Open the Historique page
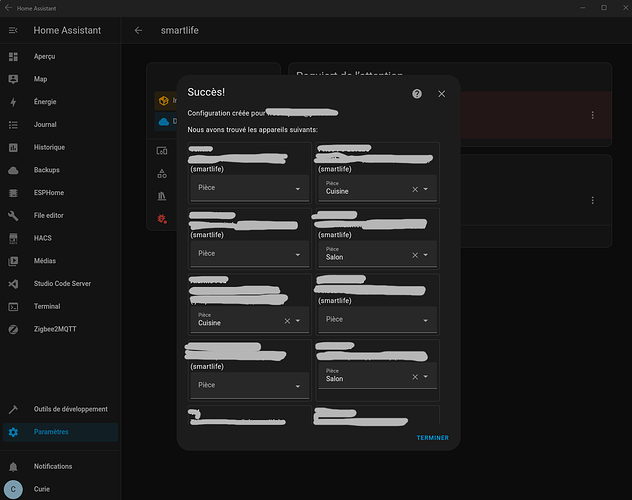Viewport: 632px width, 500px height. (60, 147)
